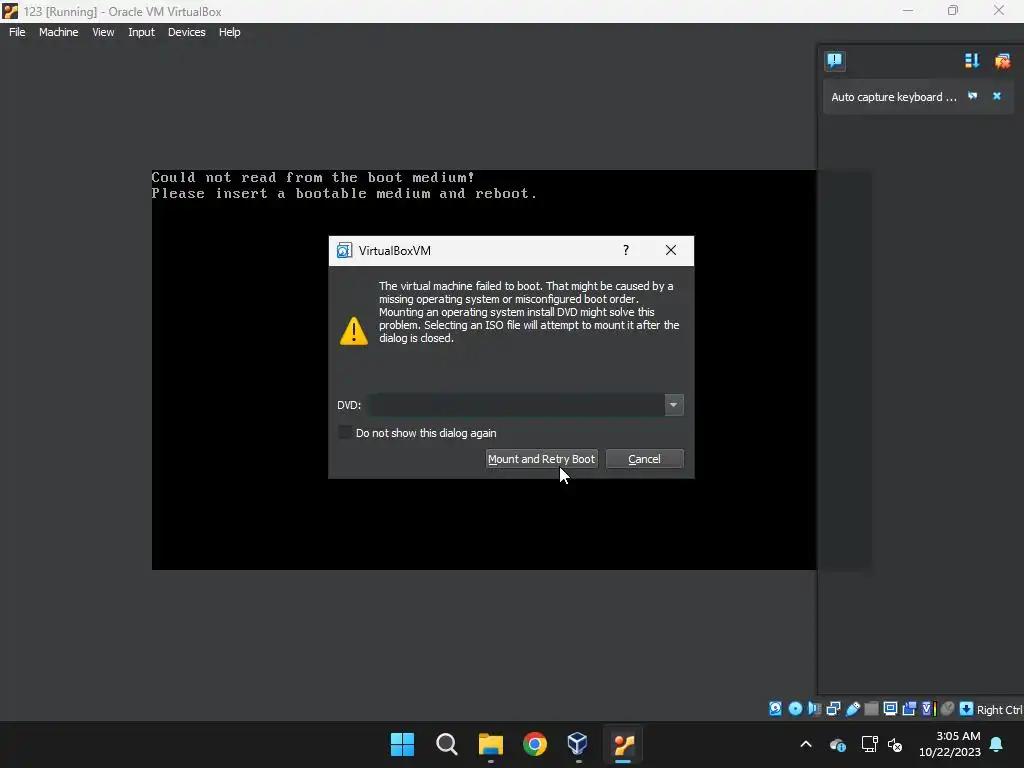Viewport: 1024px width, 768px height.
Task: Expand the Auto capture keyboard notification details
Action: click(972, 96)
